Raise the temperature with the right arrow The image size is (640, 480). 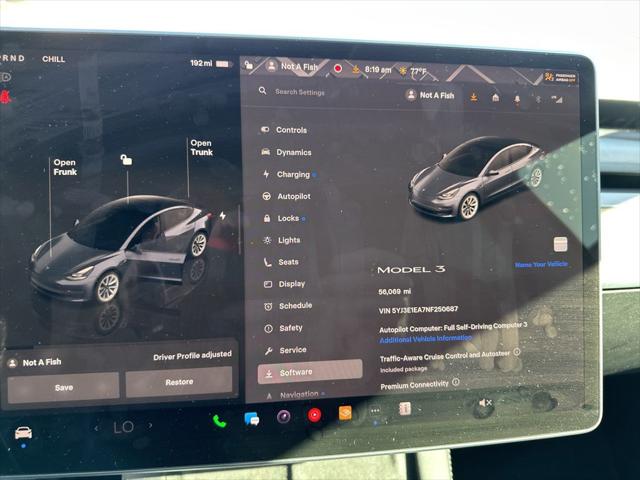tap(151, 426)
